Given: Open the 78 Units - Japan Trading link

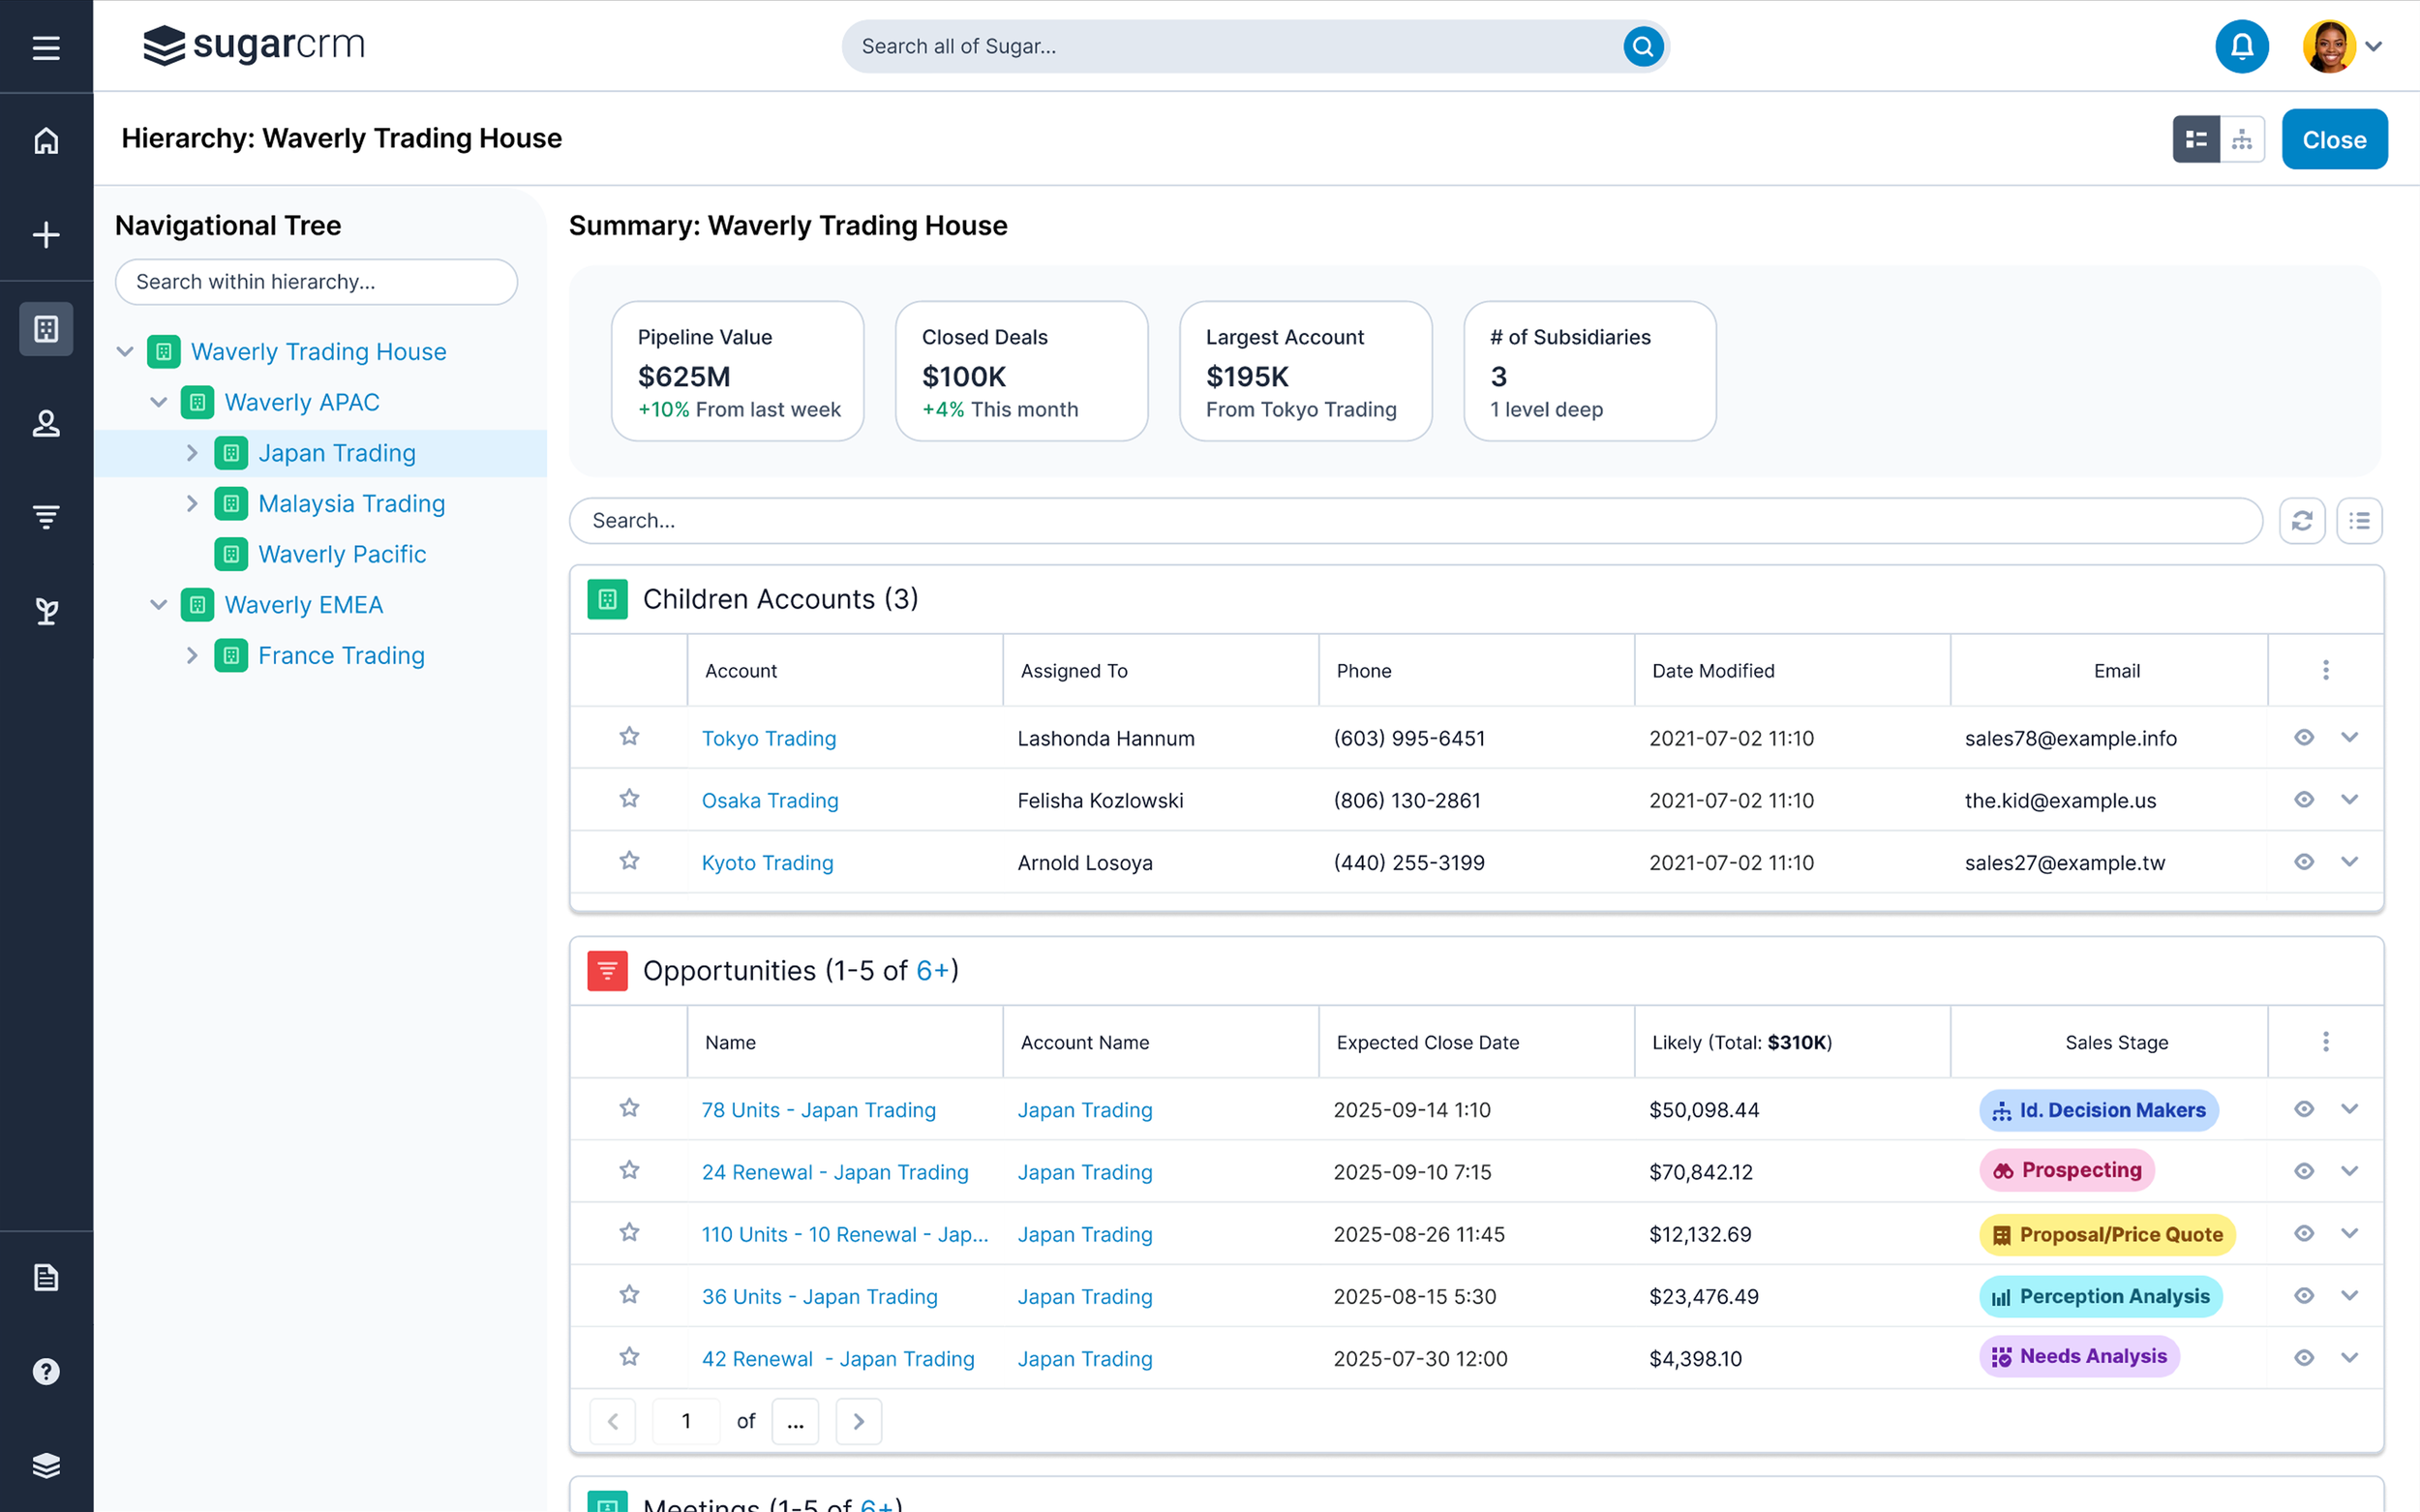Looking at the screenshot, I should (x=818, y=1109).
